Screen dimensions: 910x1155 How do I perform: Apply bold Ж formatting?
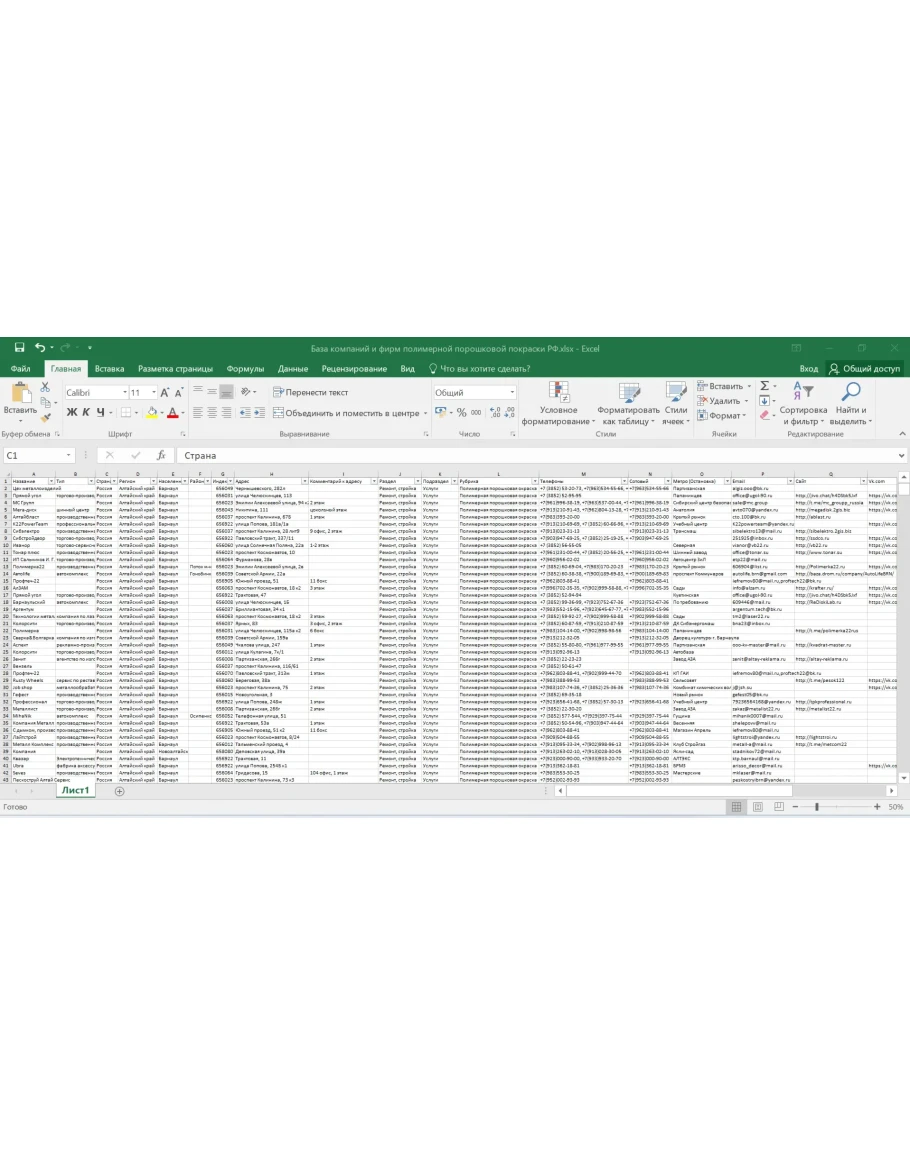pyautogui.click(x=71, y=412)
